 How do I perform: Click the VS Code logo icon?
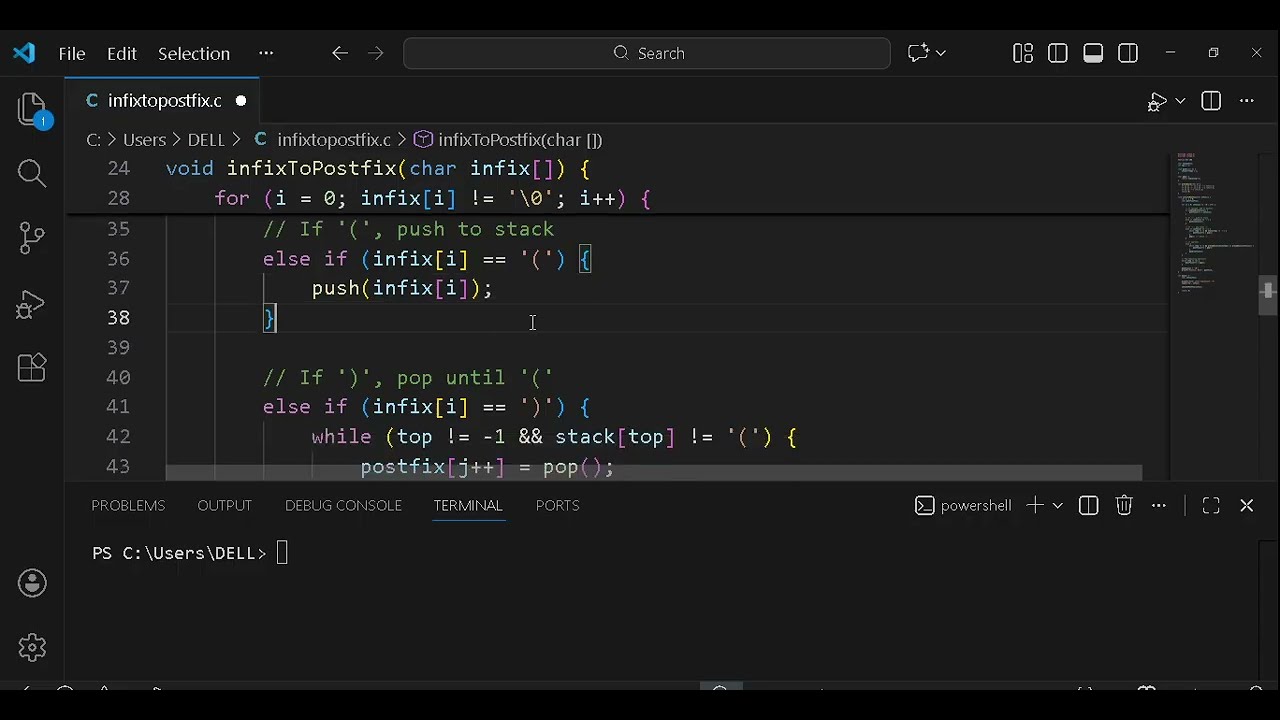(x=24, y=53)
